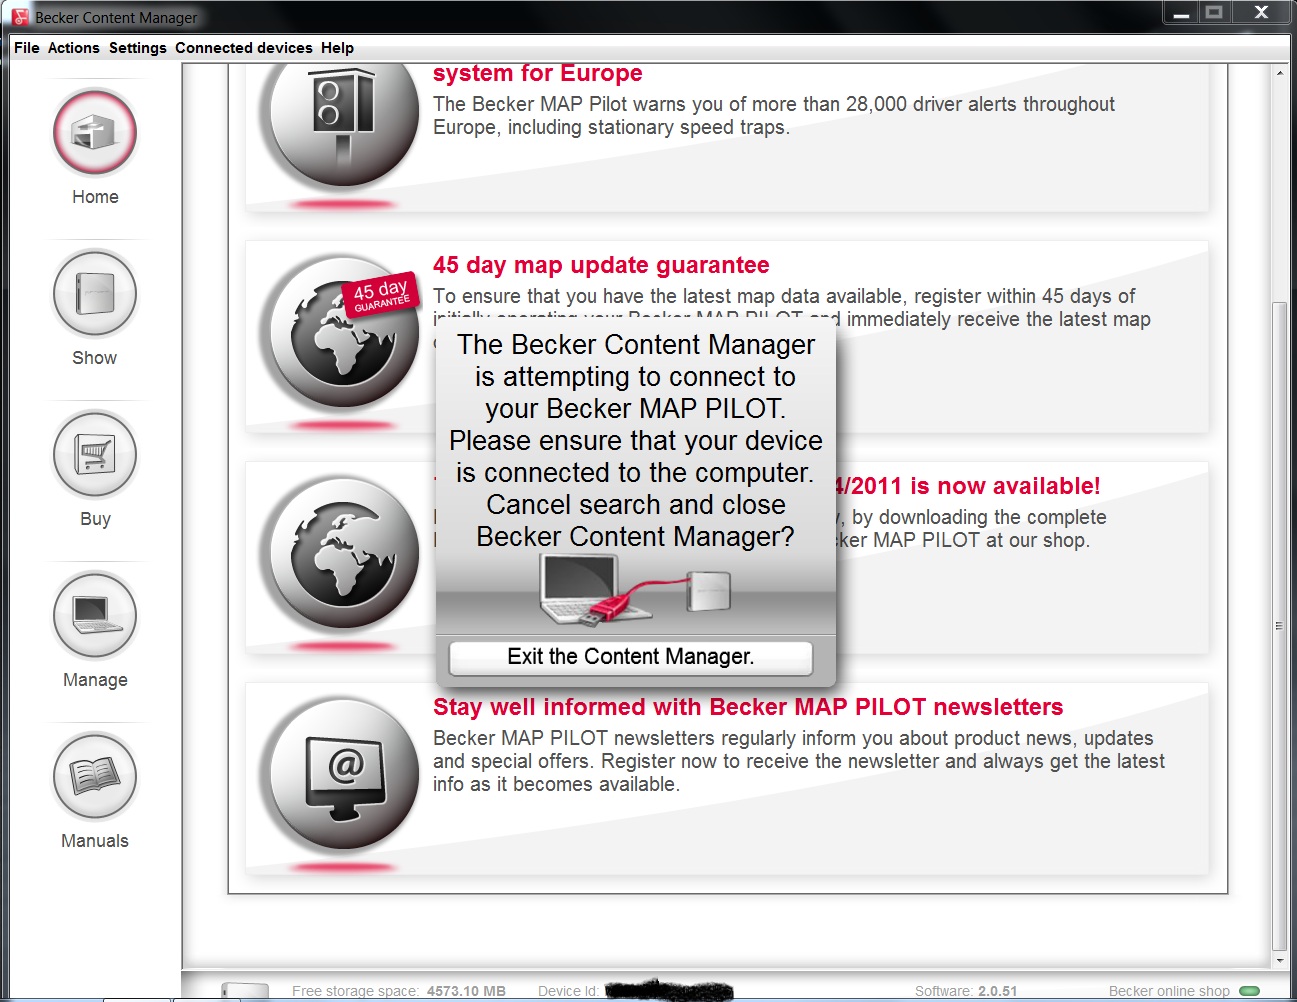Screen dimensions: 1297x1002
Task: Open the 45 day map update guarantee heading
Action: 601,265
